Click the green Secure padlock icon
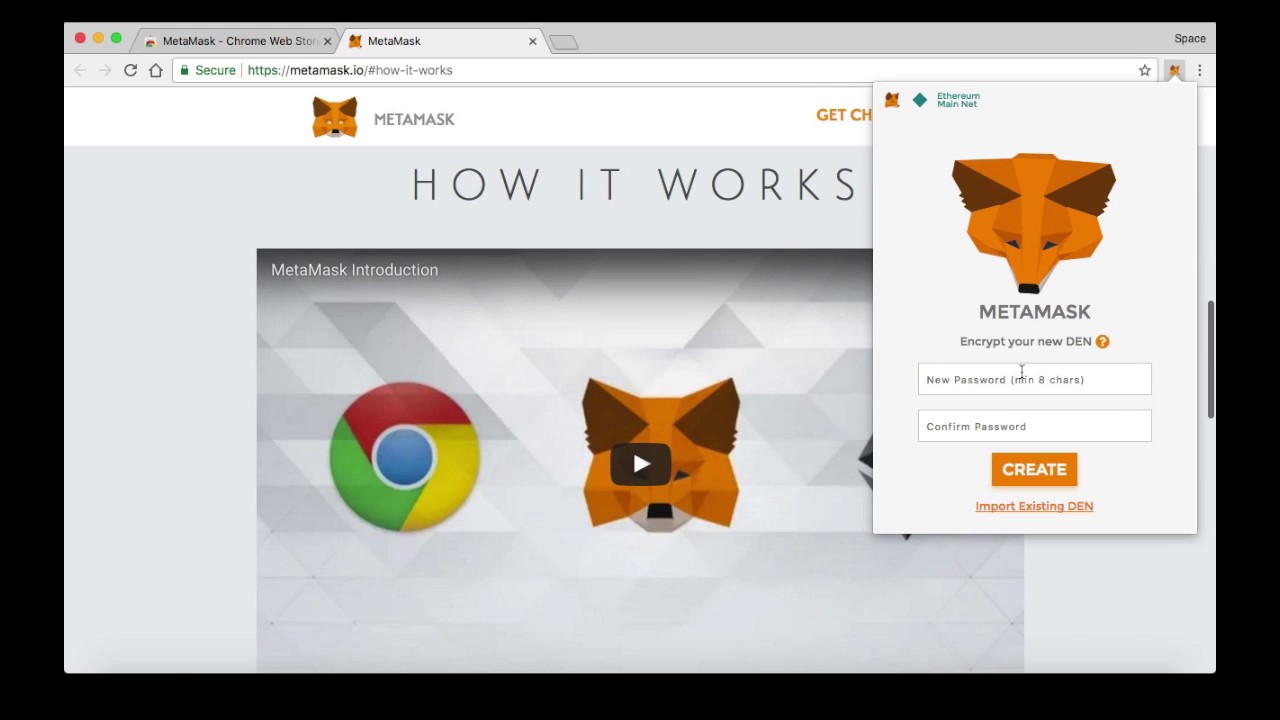Image resolution: width=1280 pixels, height=720 pixels. (184, 70)
